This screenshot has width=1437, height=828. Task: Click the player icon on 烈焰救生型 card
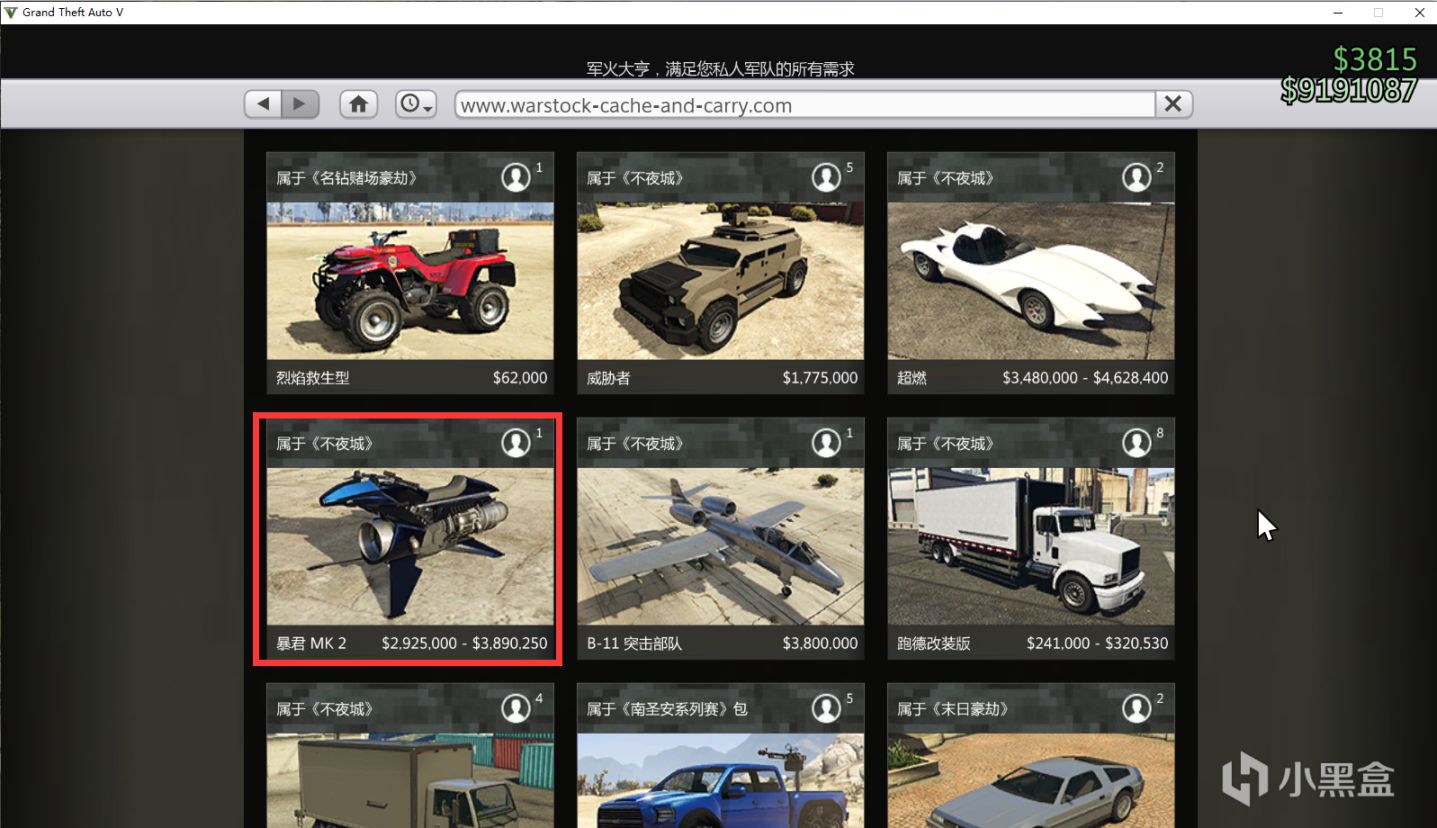(x=516, y=178)
